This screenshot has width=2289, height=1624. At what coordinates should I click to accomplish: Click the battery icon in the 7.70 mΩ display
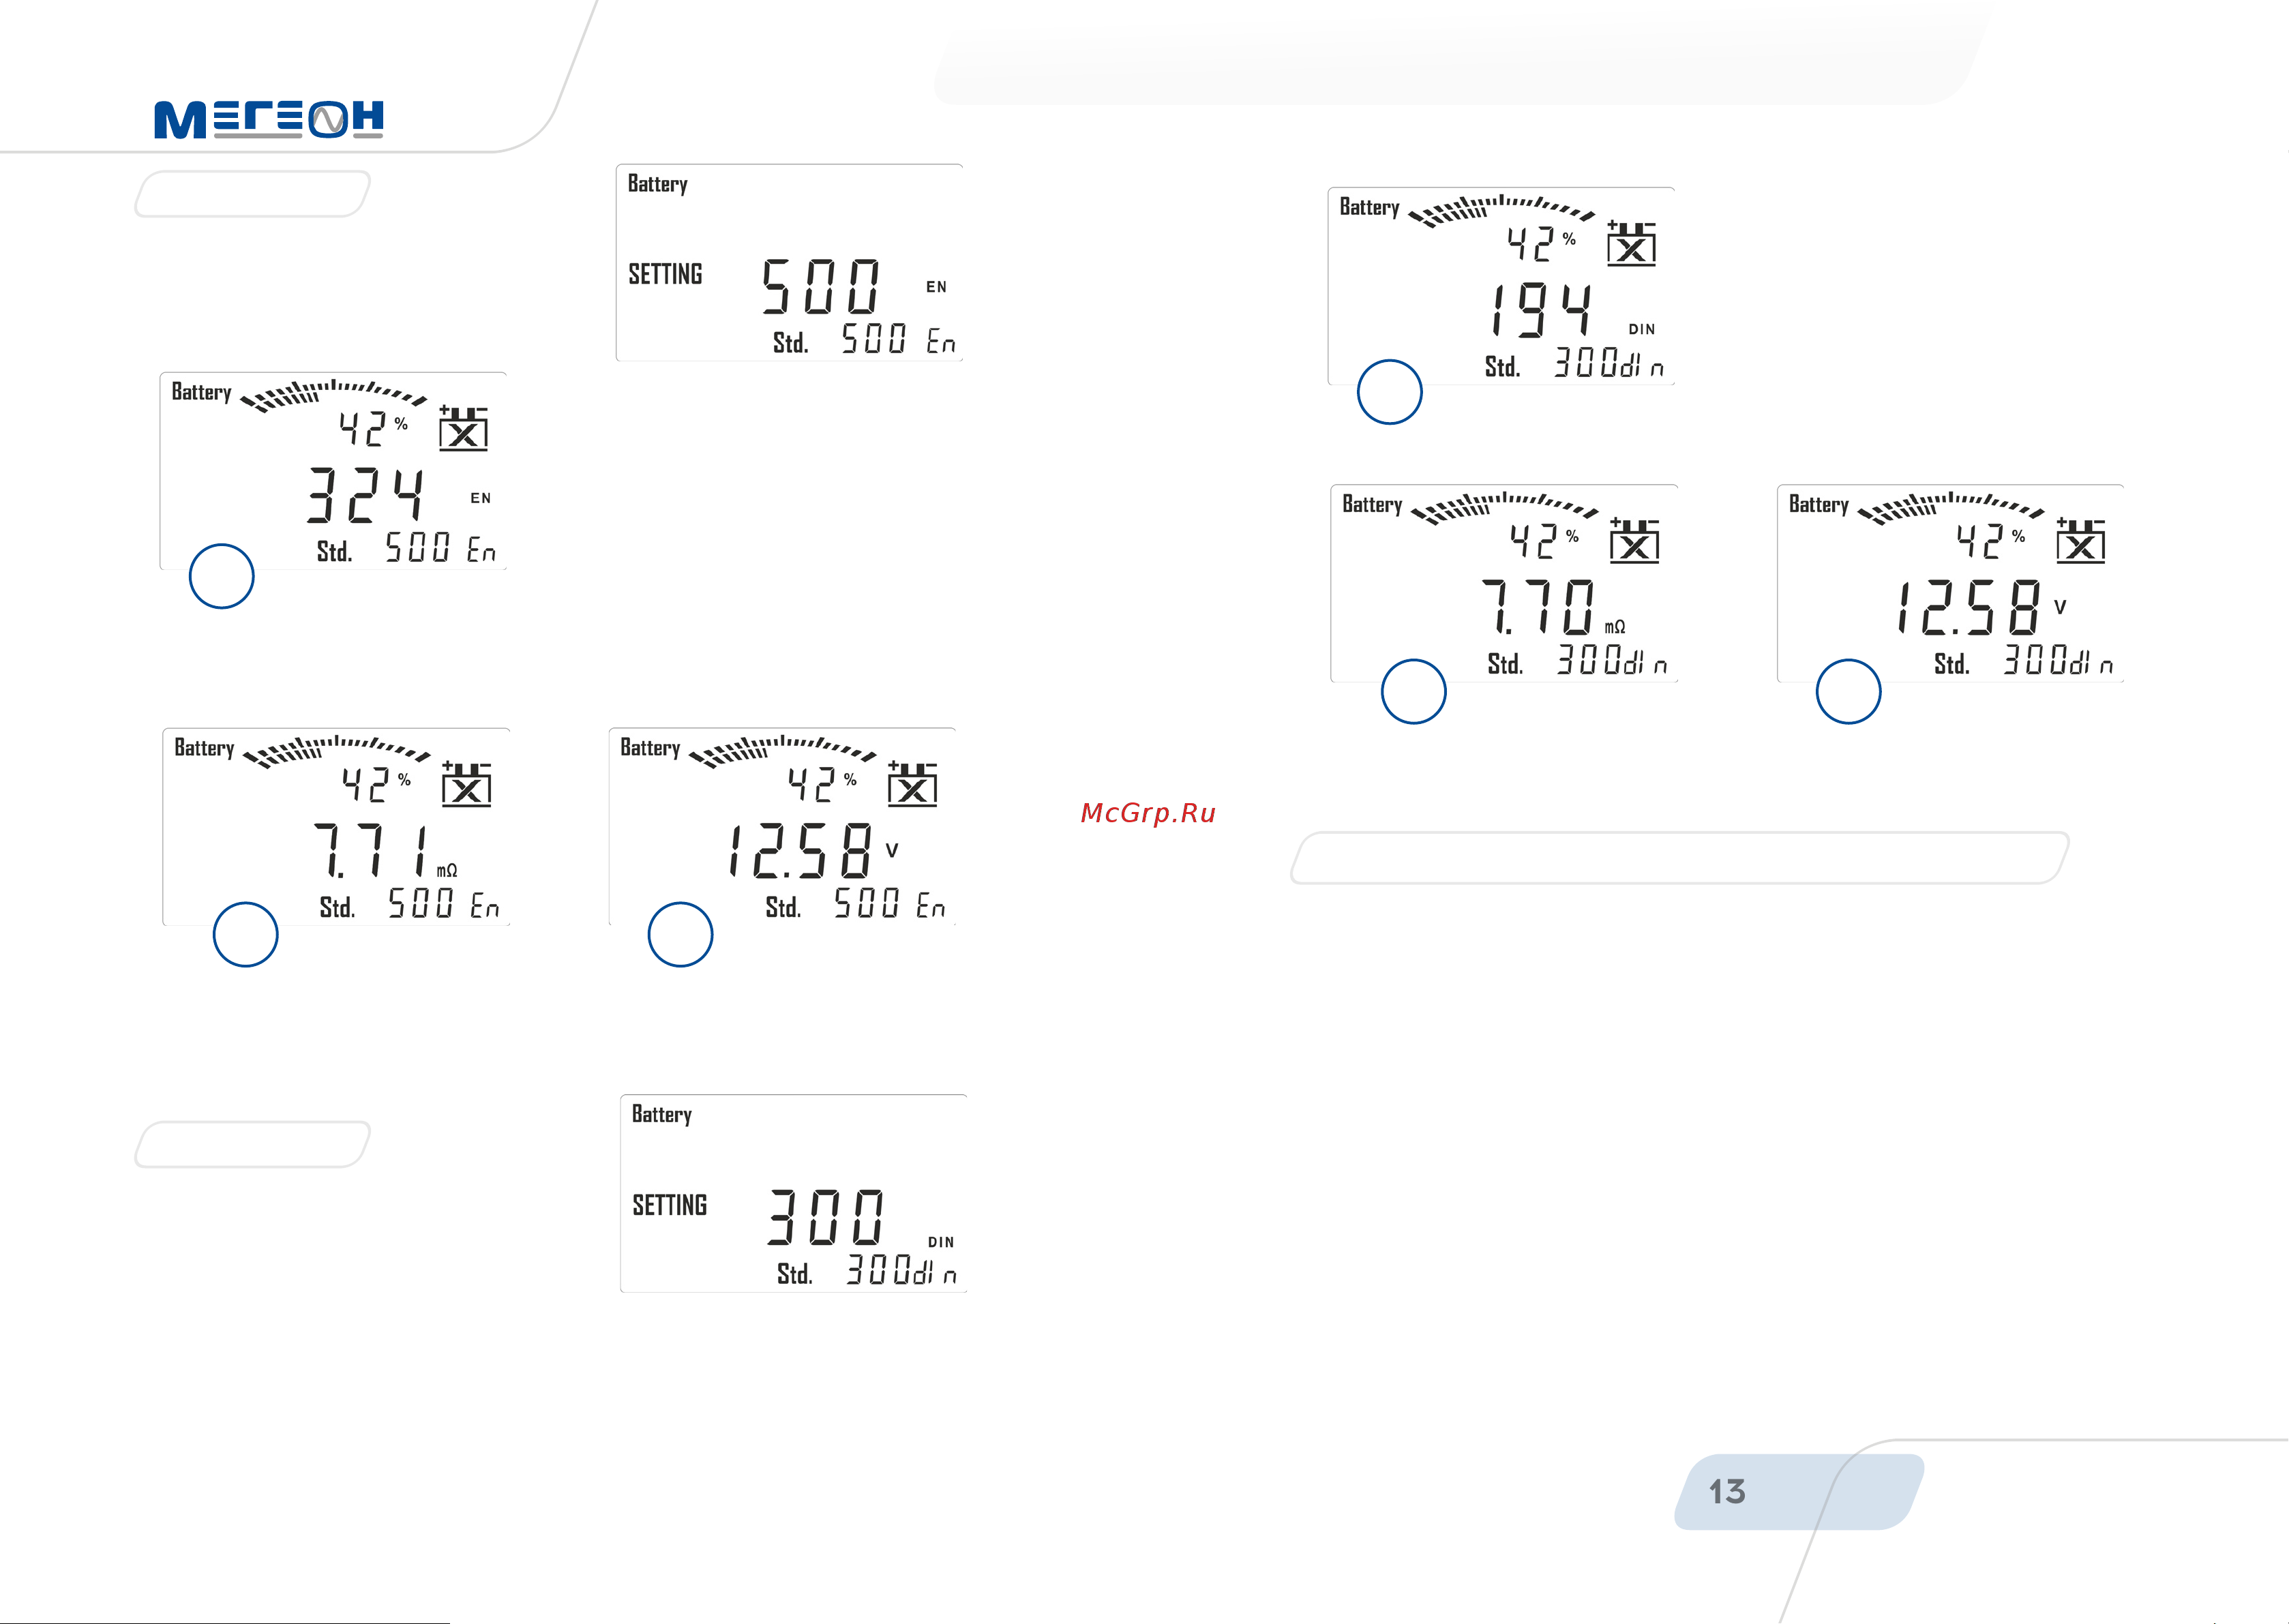click(1634, 541)
